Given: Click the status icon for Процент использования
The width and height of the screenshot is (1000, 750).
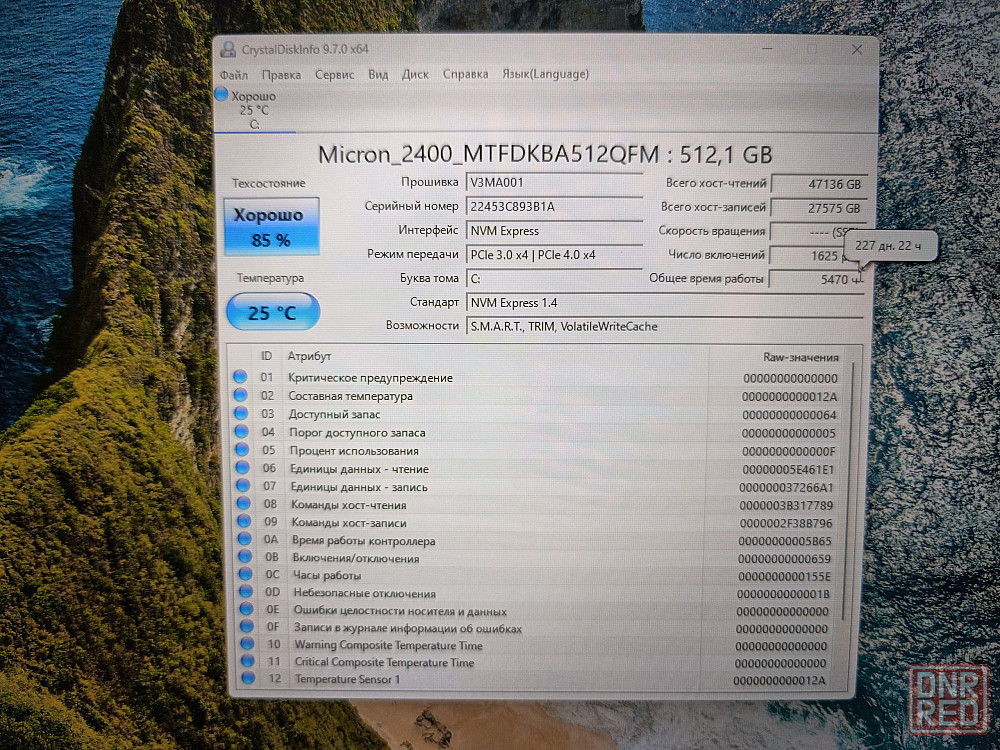Looking at the screenshot, I should [x=240, y=450].
